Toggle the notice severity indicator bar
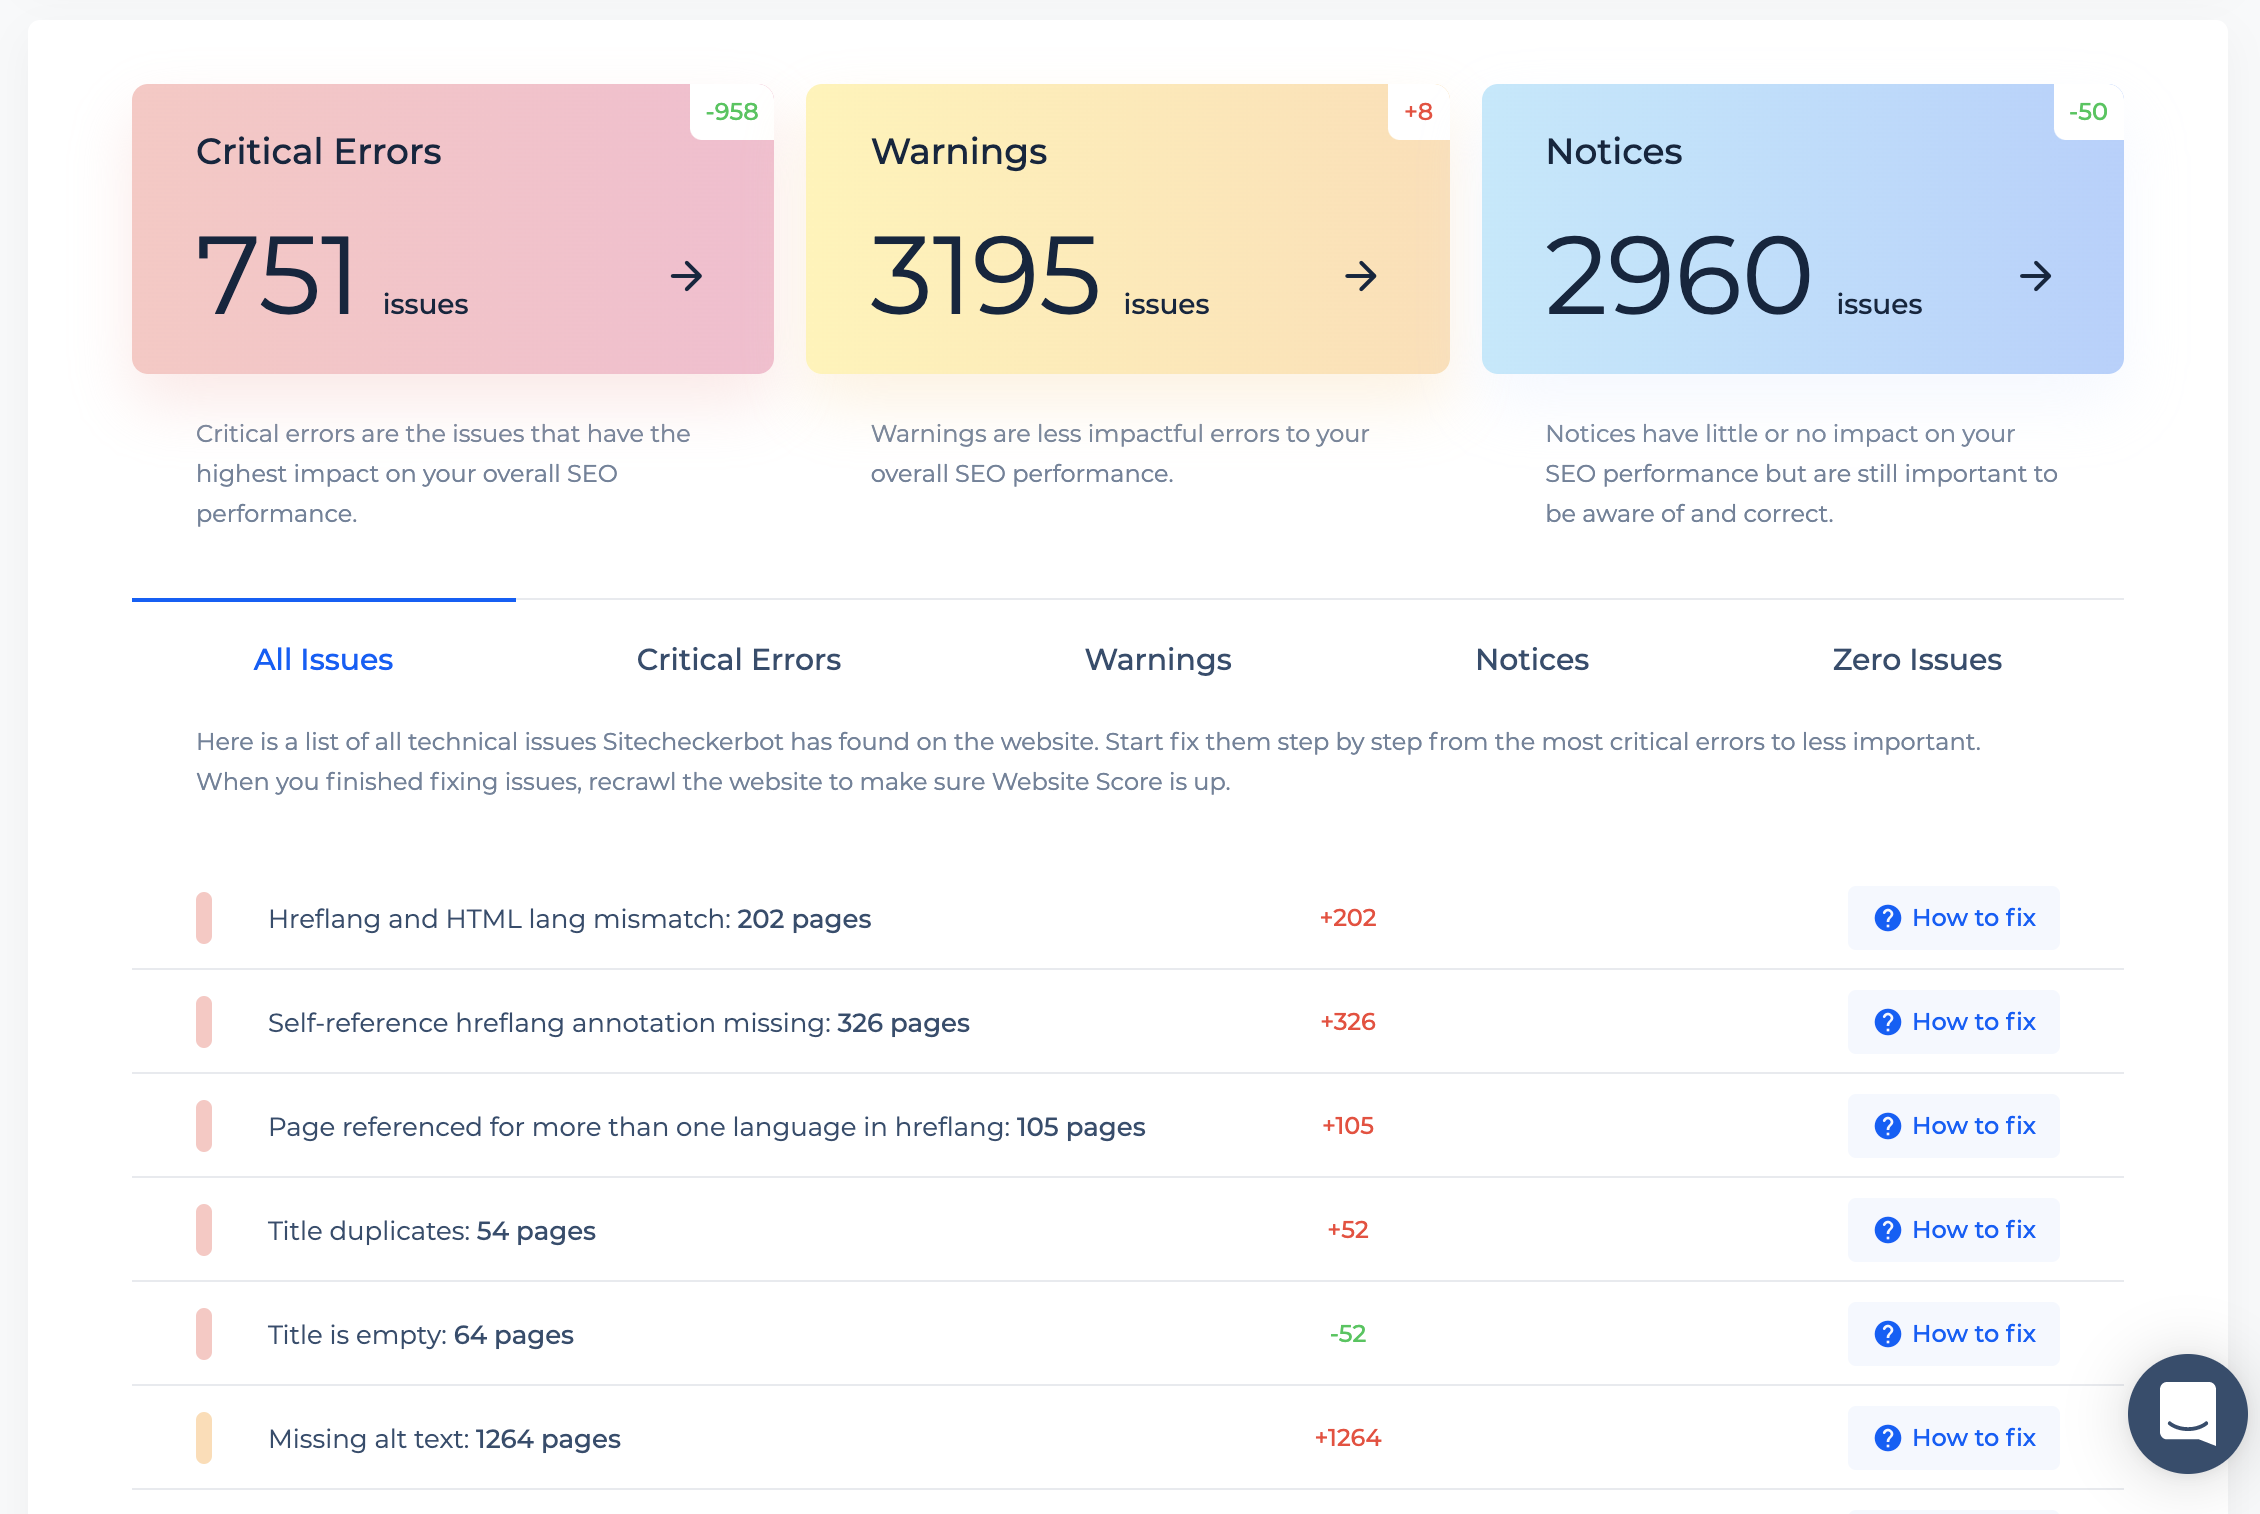This screenshot has width=2260, height=1514. pos(204,1435)
